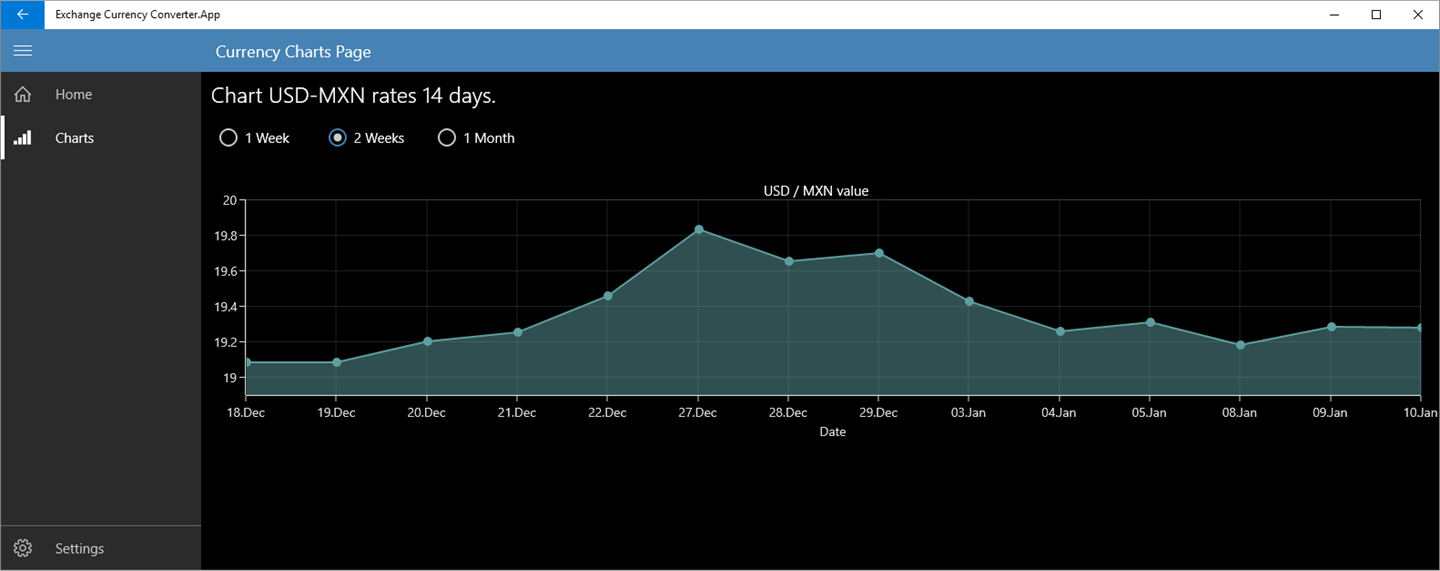Click the 03.Jan data point

click(969, 301)
